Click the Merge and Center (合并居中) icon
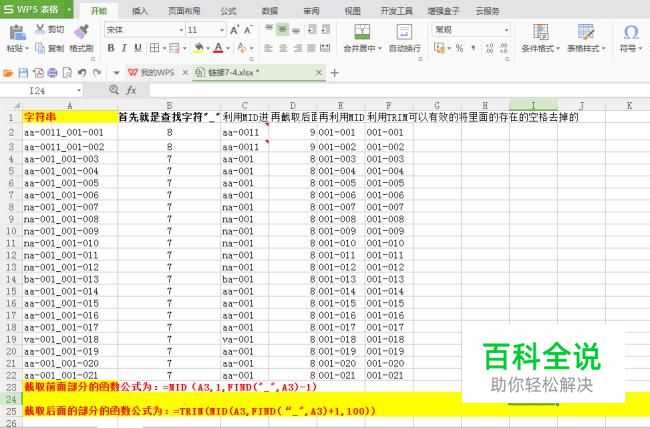Viewport: 650px width, 428px height. [362, 32]
